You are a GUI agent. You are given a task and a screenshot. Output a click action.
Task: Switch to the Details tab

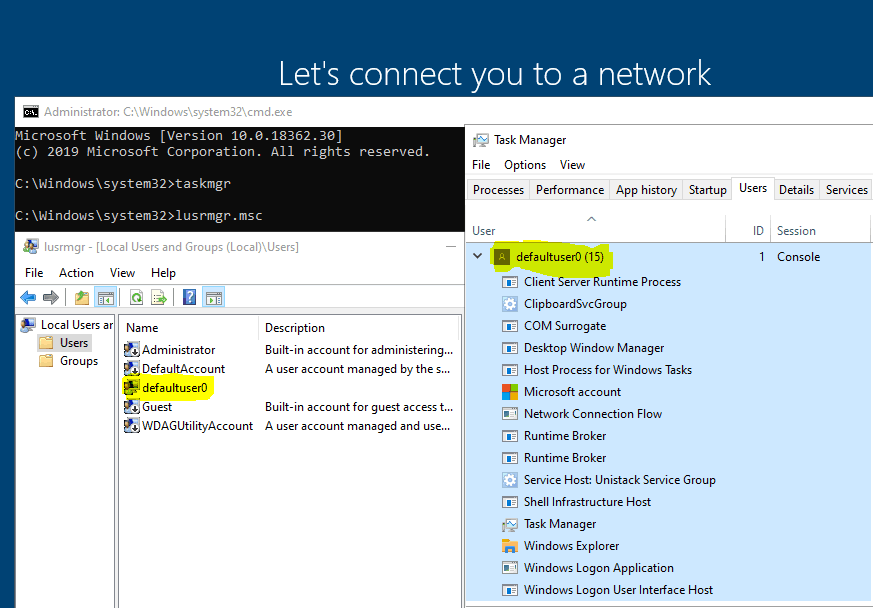click(796, 190)
